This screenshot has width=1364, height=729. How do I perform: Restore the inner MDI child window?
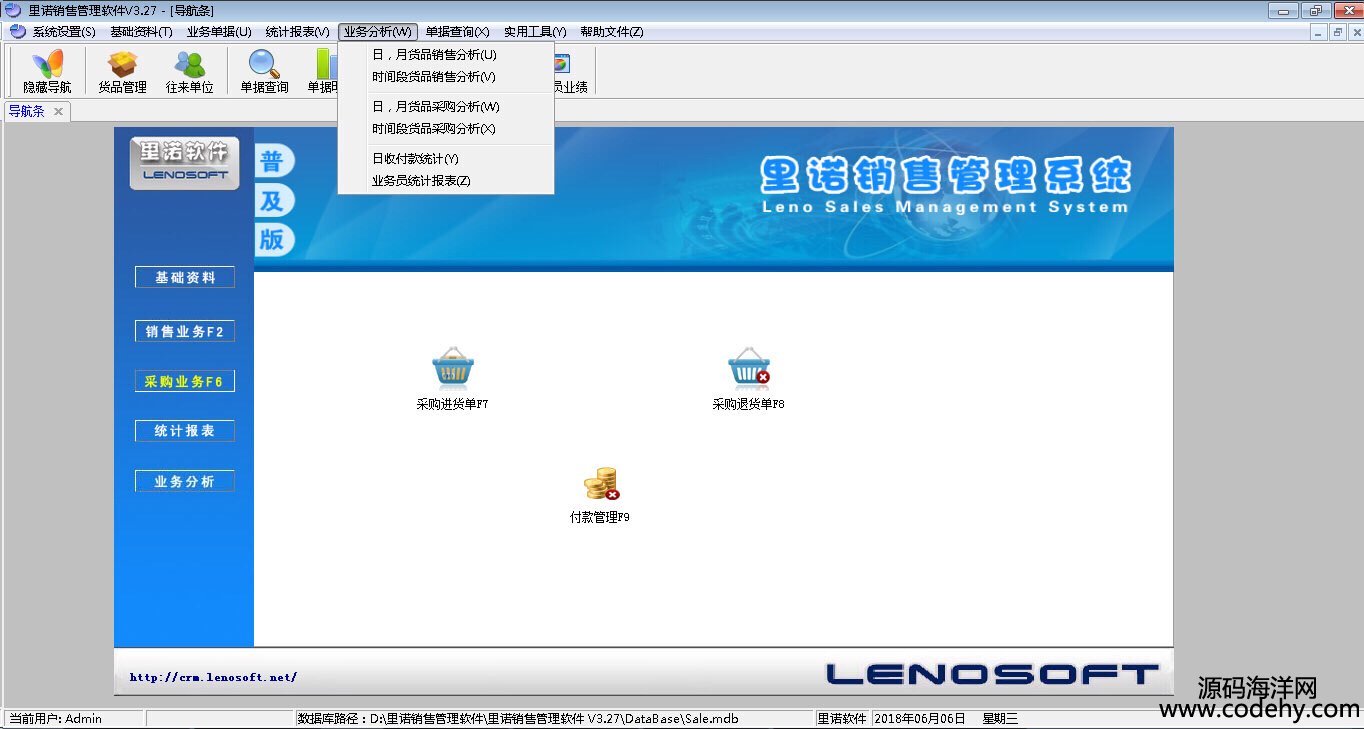coord(1337,32)
